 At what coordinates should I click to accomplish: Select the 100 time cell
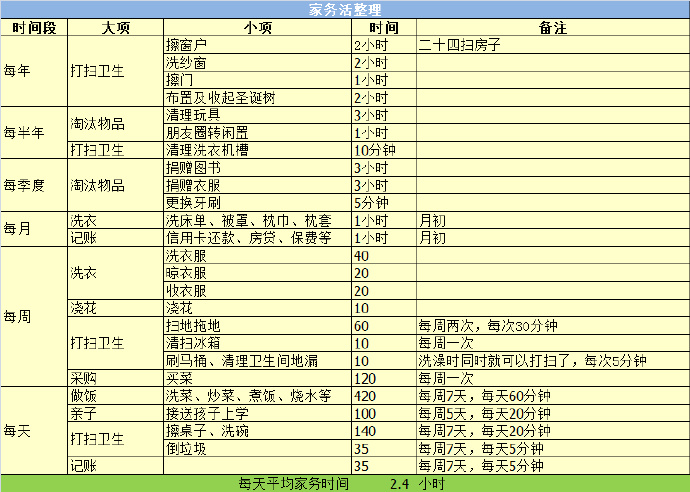pos(384,413)
